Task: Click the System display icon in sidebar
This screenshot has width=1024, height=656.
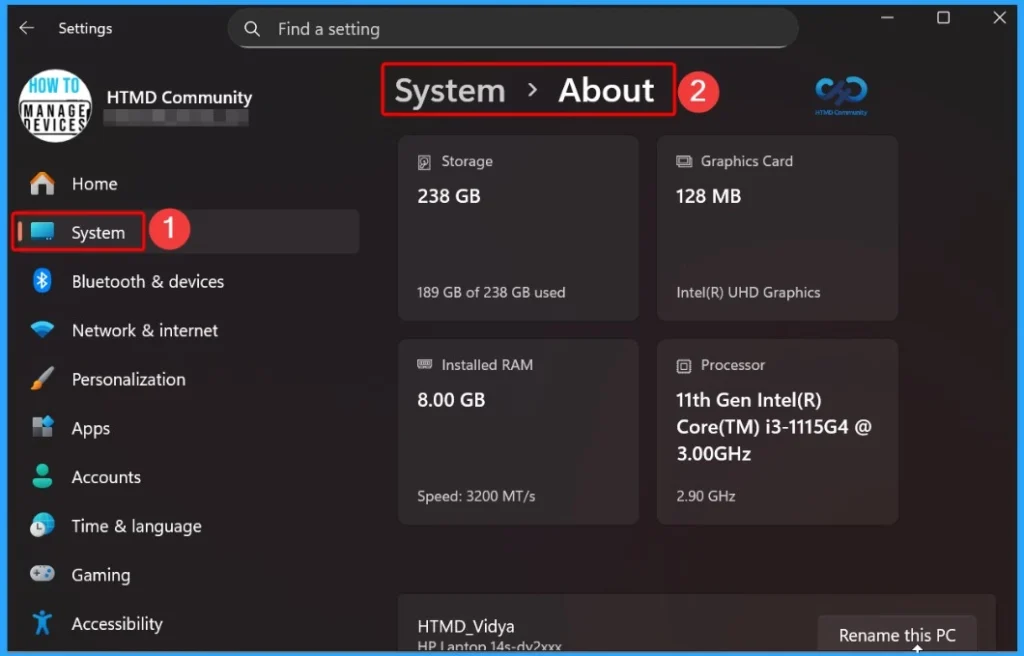Action: click(x=42, y=231)
